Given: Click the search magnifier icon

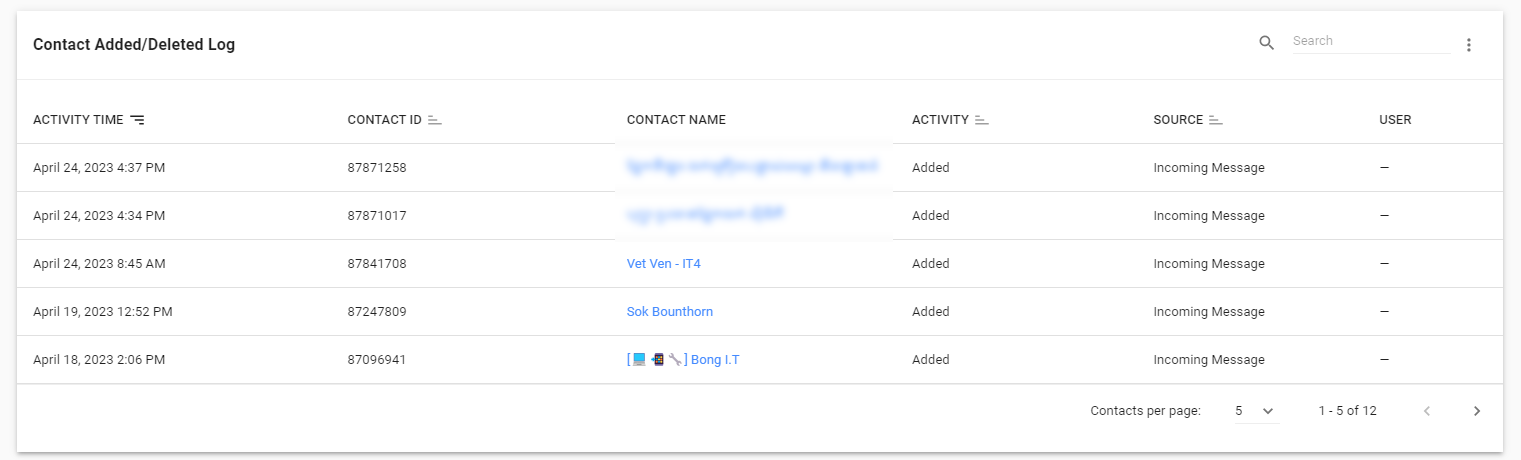Looking at the screenshot, I should [x=1266, y=42].
